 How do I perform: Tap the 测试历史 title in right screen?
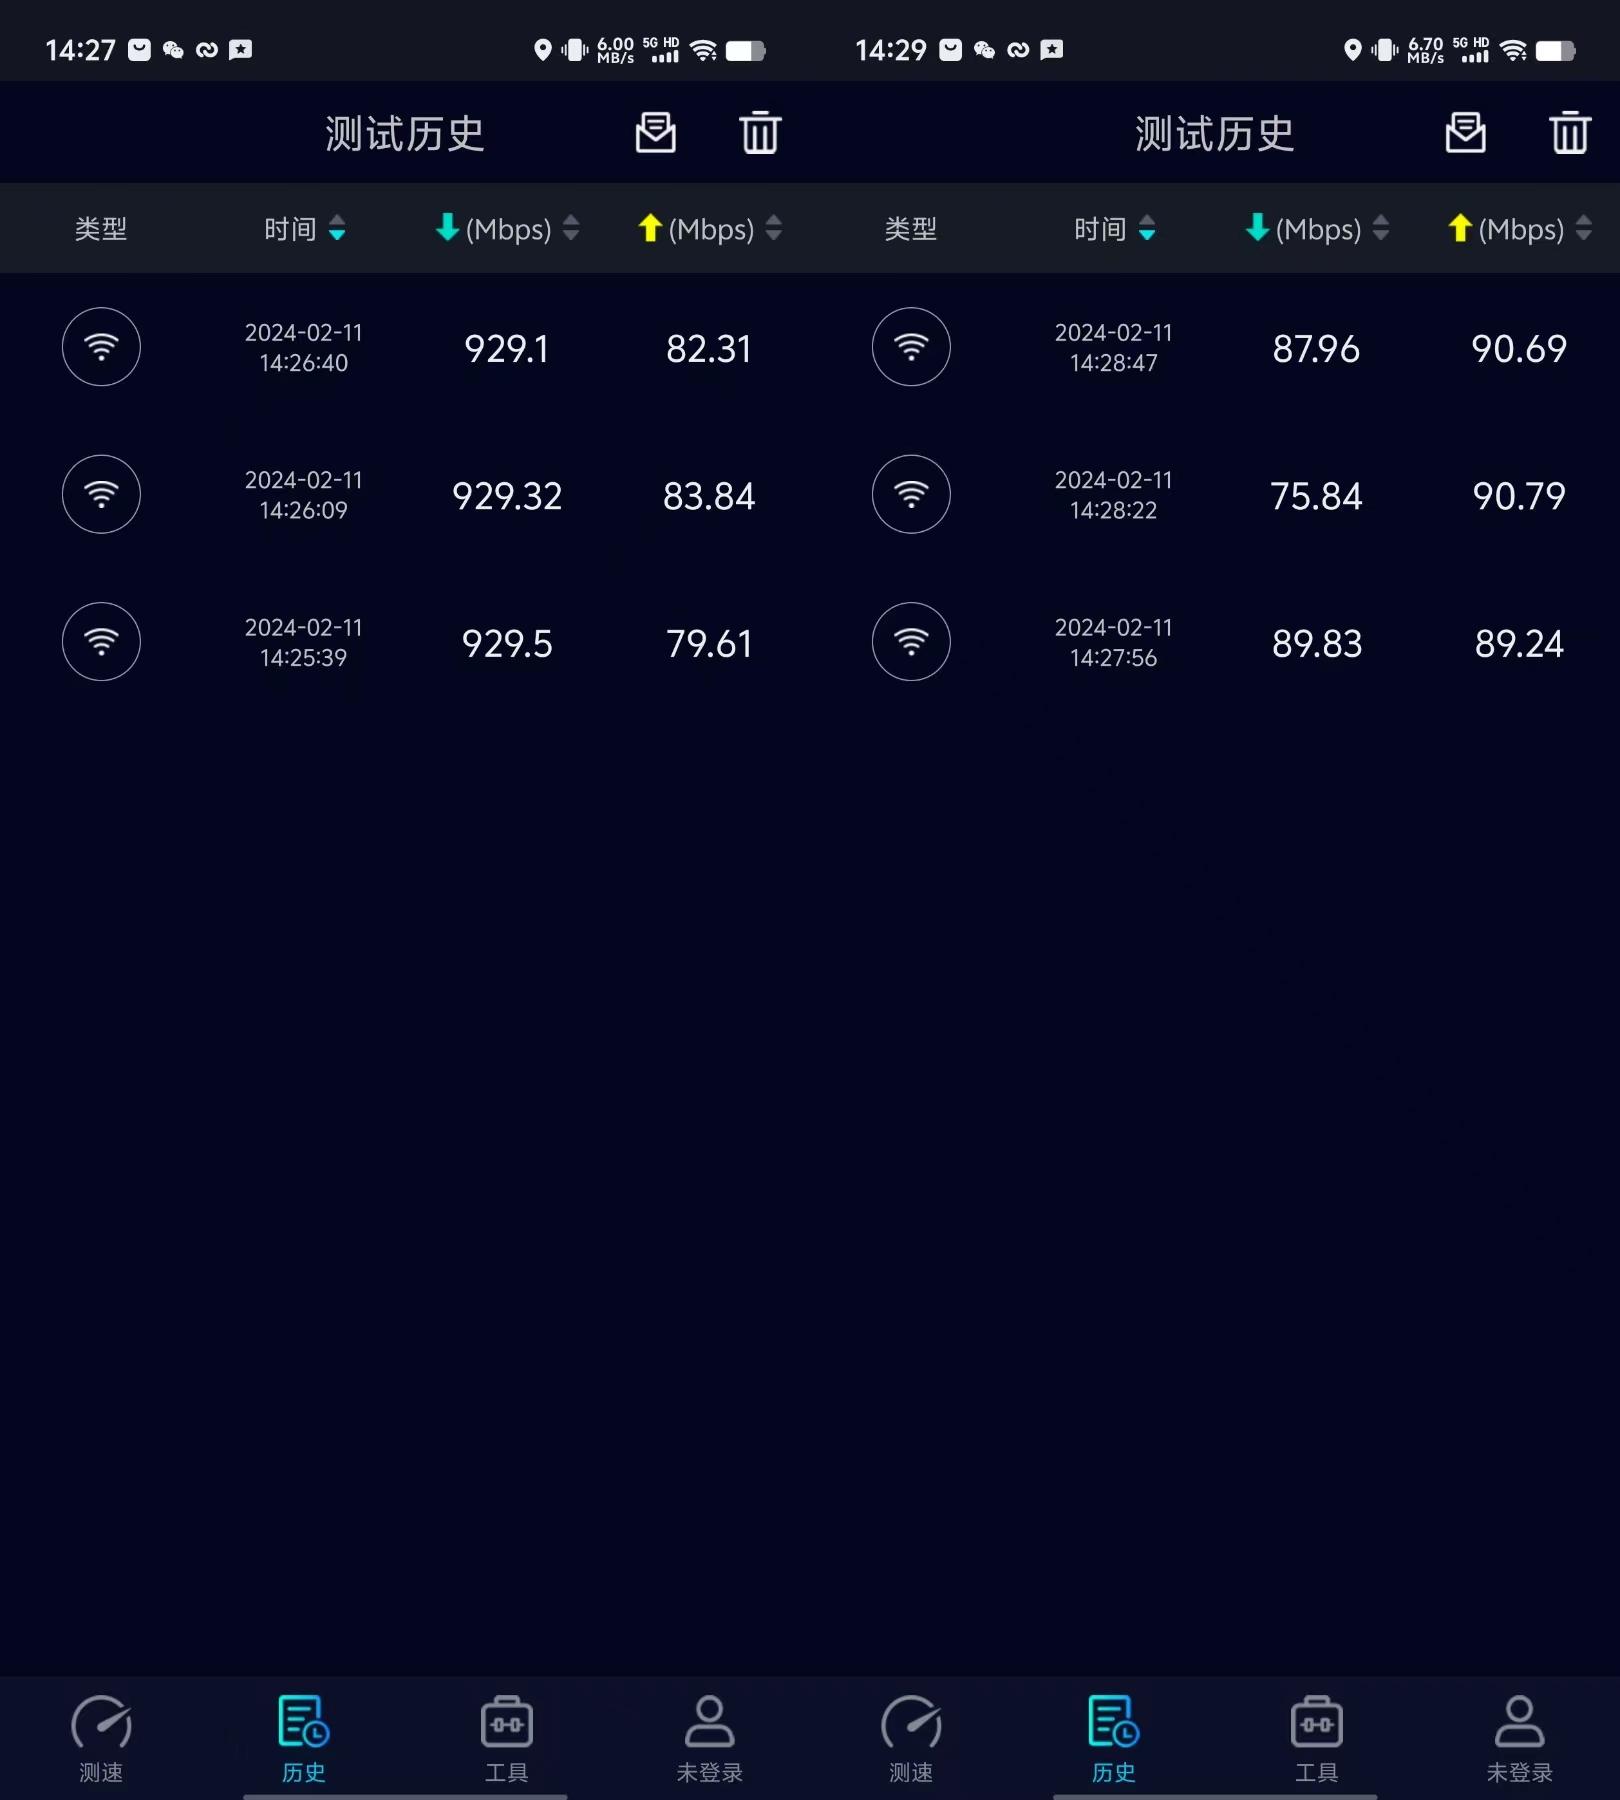pos(1215,134)
